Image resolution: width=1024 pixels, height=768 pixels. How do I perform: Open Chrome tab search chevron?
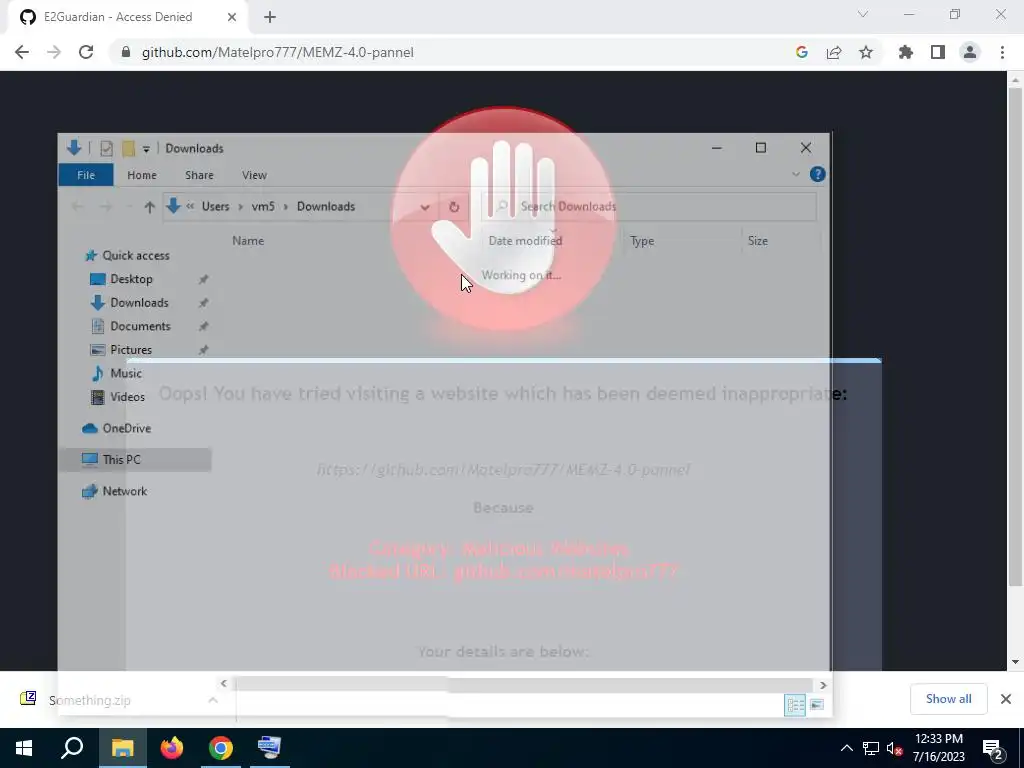[863, 14]
